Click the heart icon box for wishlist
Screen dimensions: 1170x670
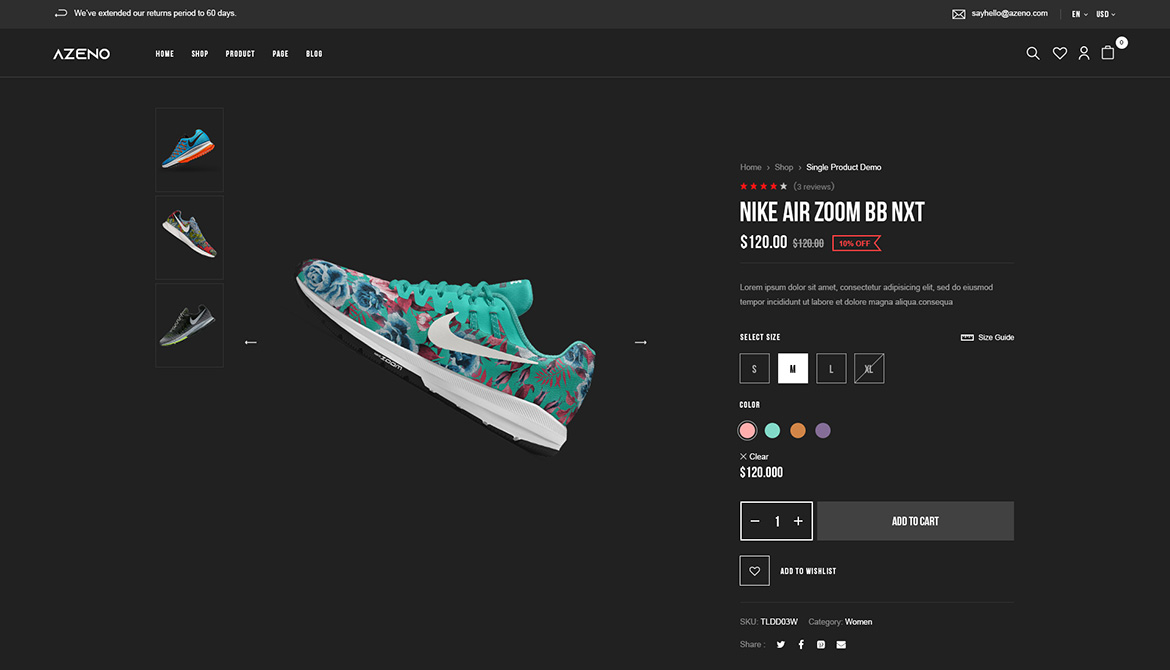point(754,571)
